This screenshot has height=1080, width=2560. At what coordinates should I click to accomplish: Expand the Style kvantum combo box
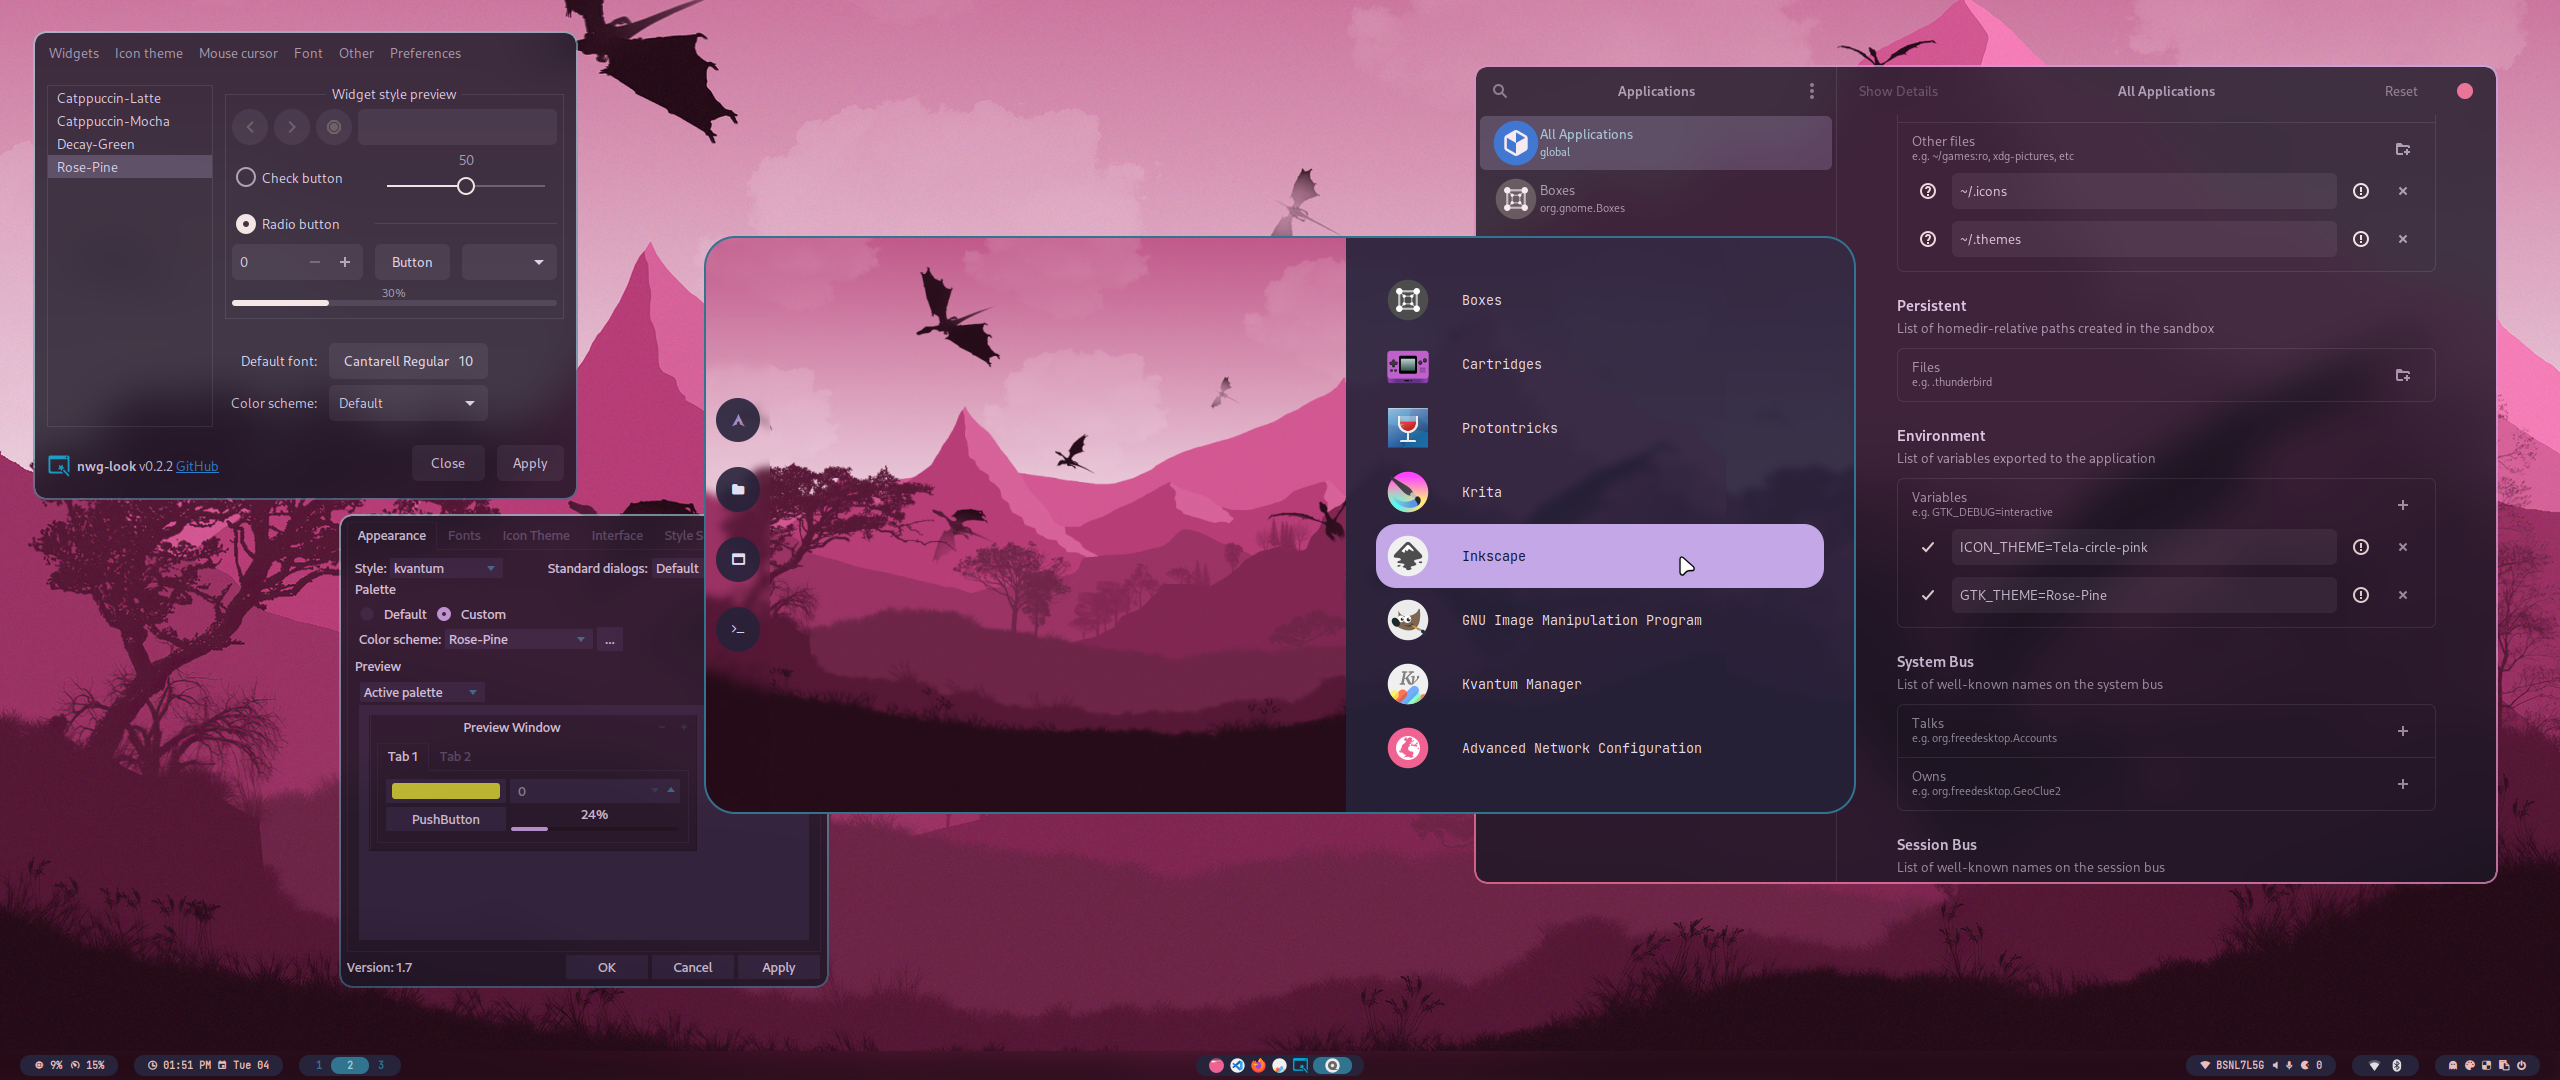point(445,568)
